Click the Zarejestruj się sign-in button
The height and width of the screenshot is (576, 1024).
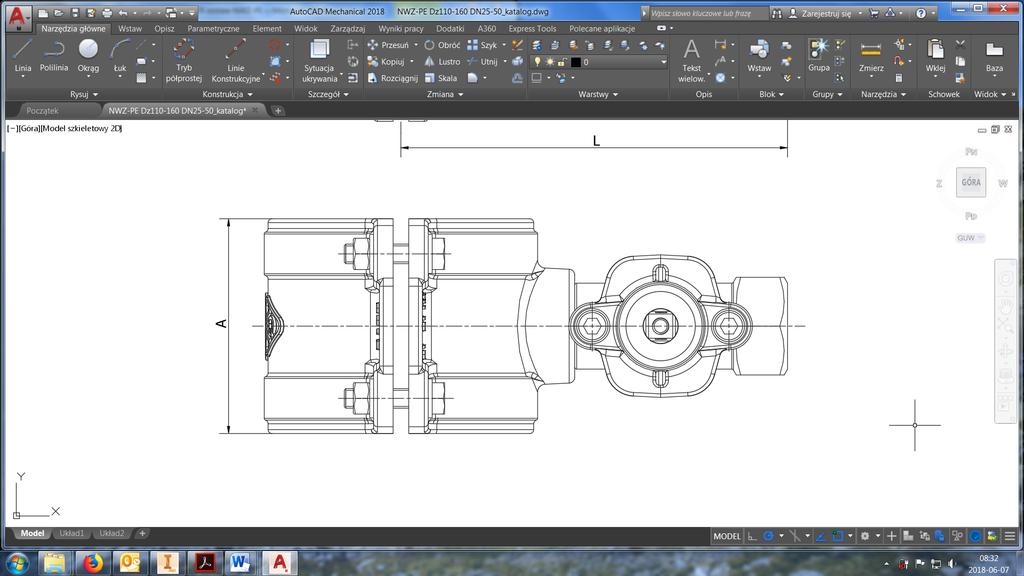(826, 13)
